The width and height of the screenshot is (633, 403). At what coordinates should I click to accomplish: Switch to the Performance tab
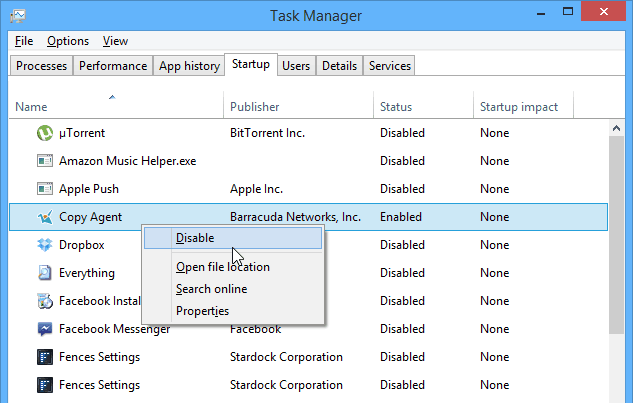click(x=113, y=66)
